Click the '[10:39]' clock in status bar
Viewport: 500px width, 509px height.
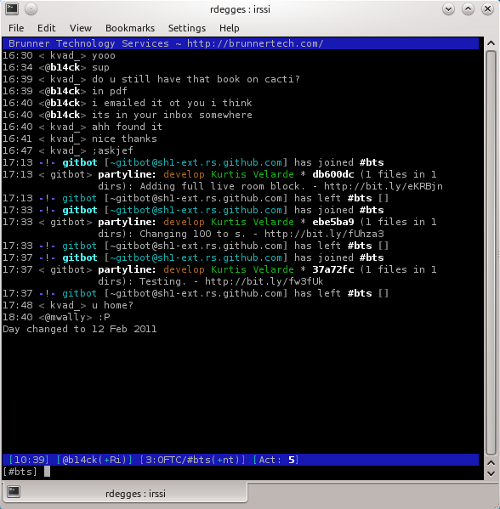(x=29, y=460)
